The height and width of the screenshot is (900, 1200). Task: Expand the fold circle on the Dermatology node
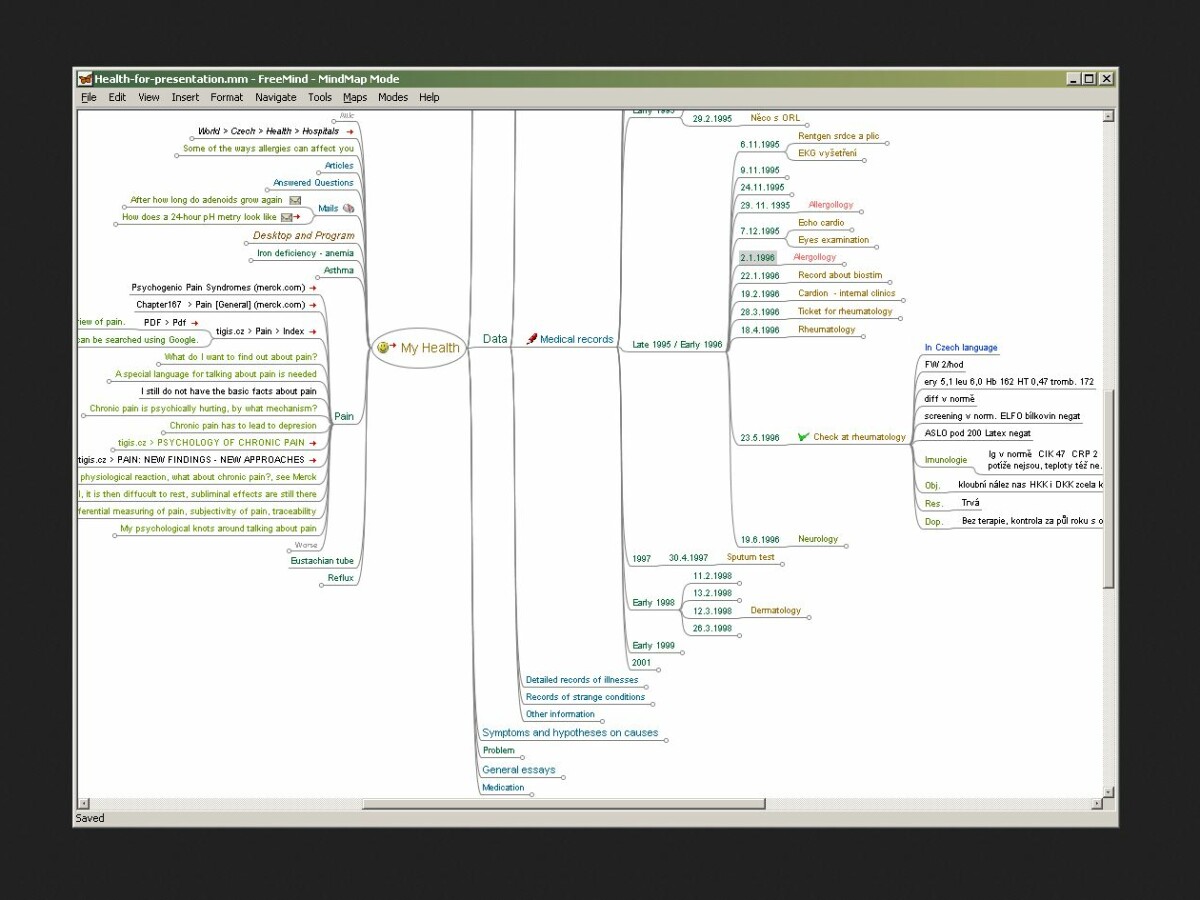(x=809, y=617)
